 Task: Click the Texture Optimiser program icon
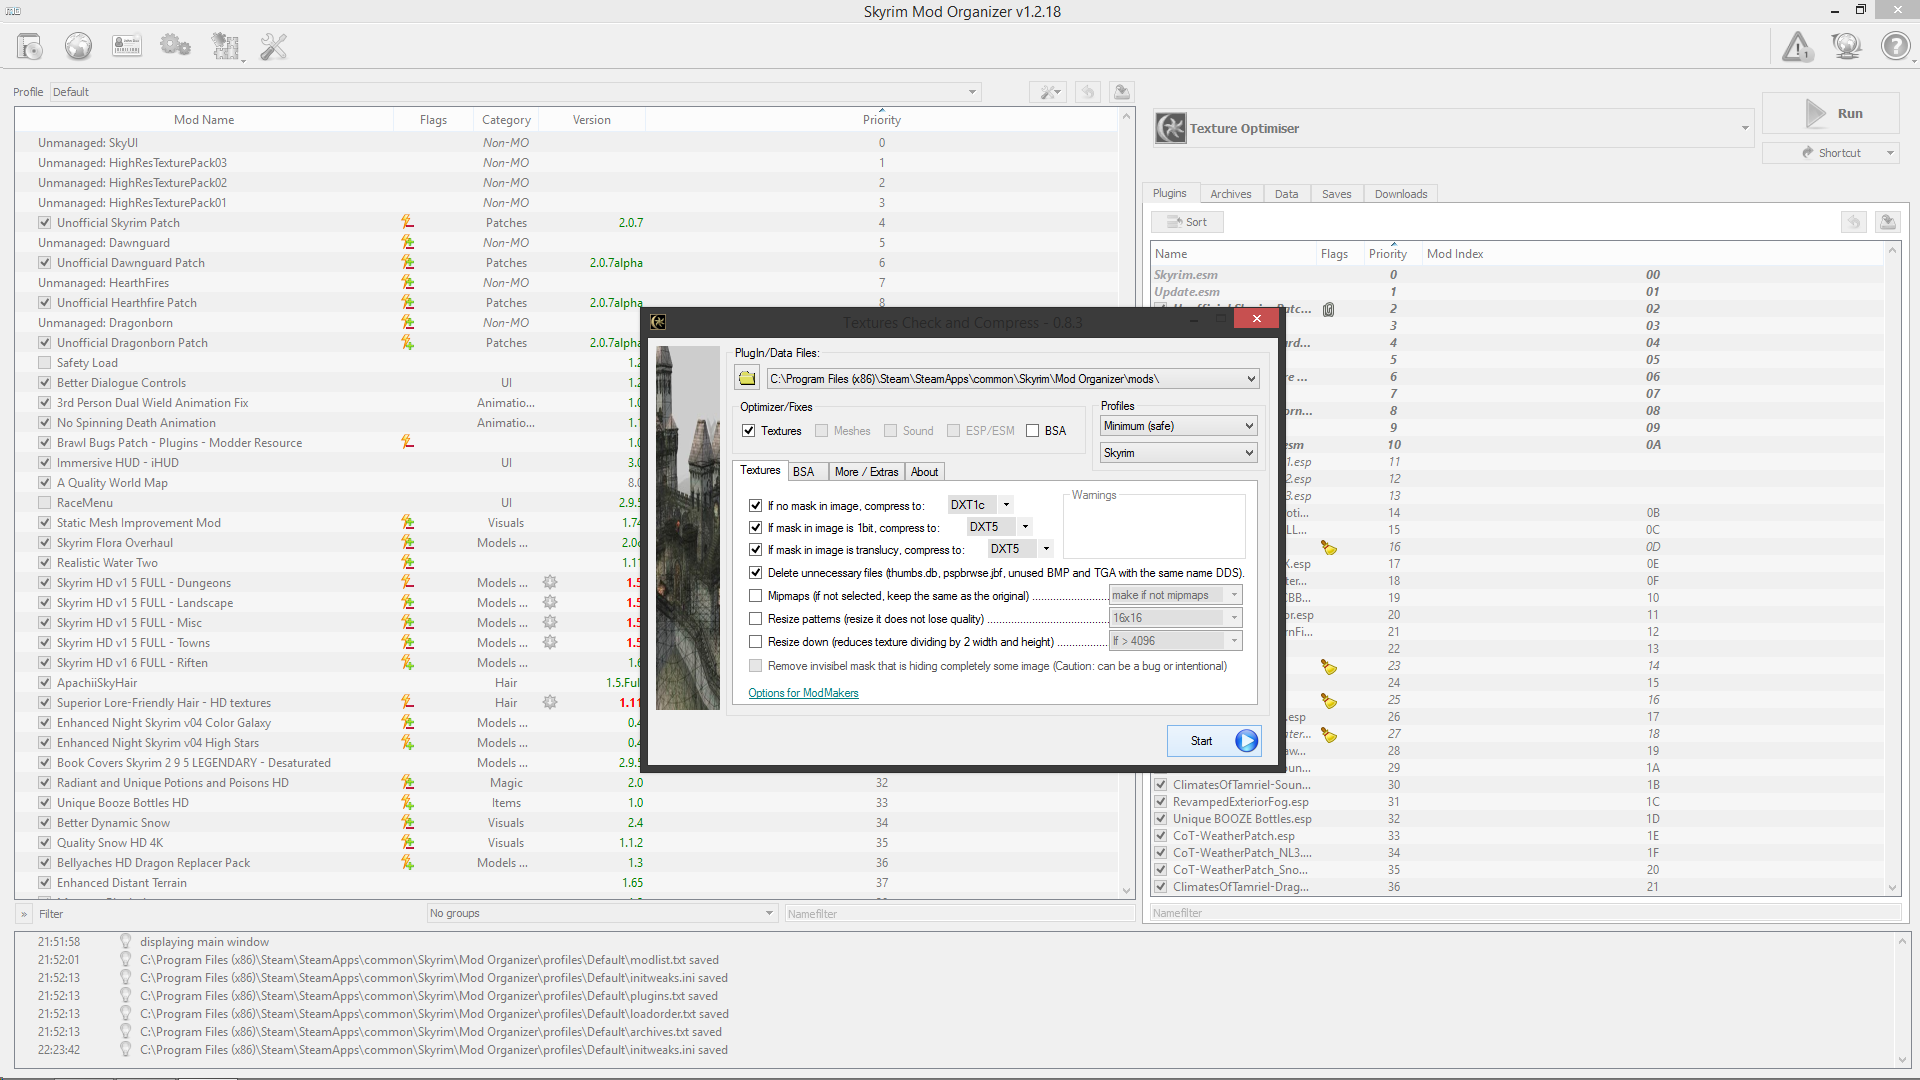click(1171, 128)
